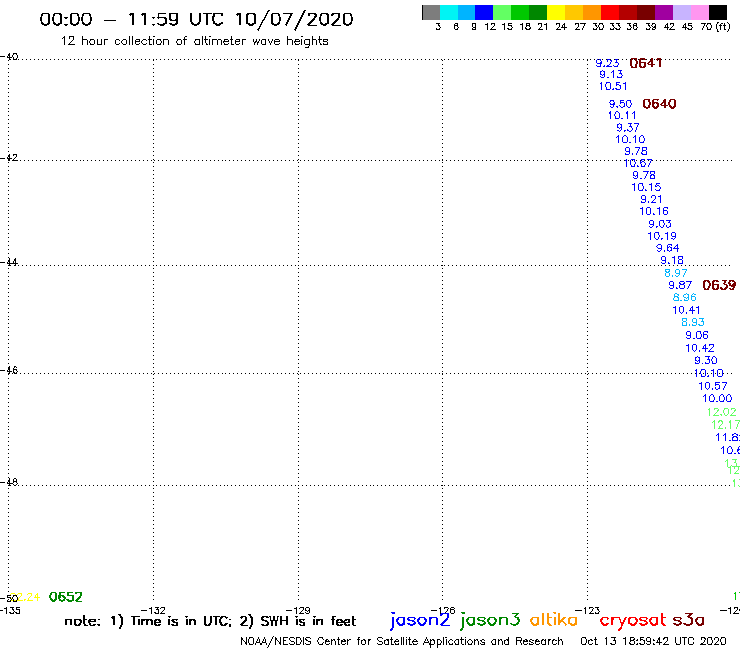Click the -42 latitude axis label
The image size is (740, 650).
coord(9,158)
